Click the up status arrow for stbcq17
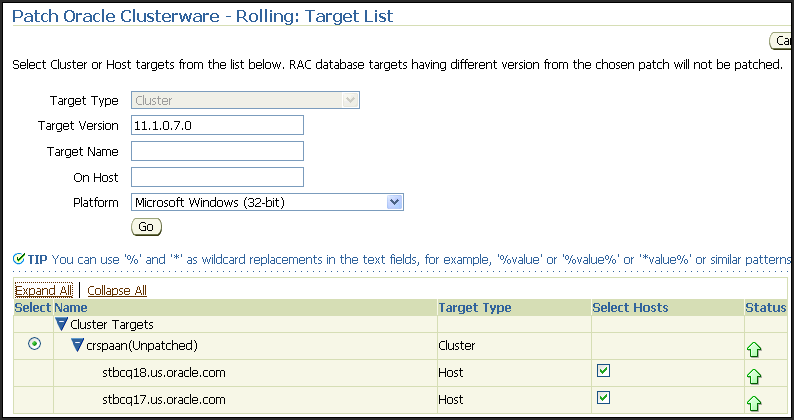This screenshot has height=420, width=794. pos(754,403)
